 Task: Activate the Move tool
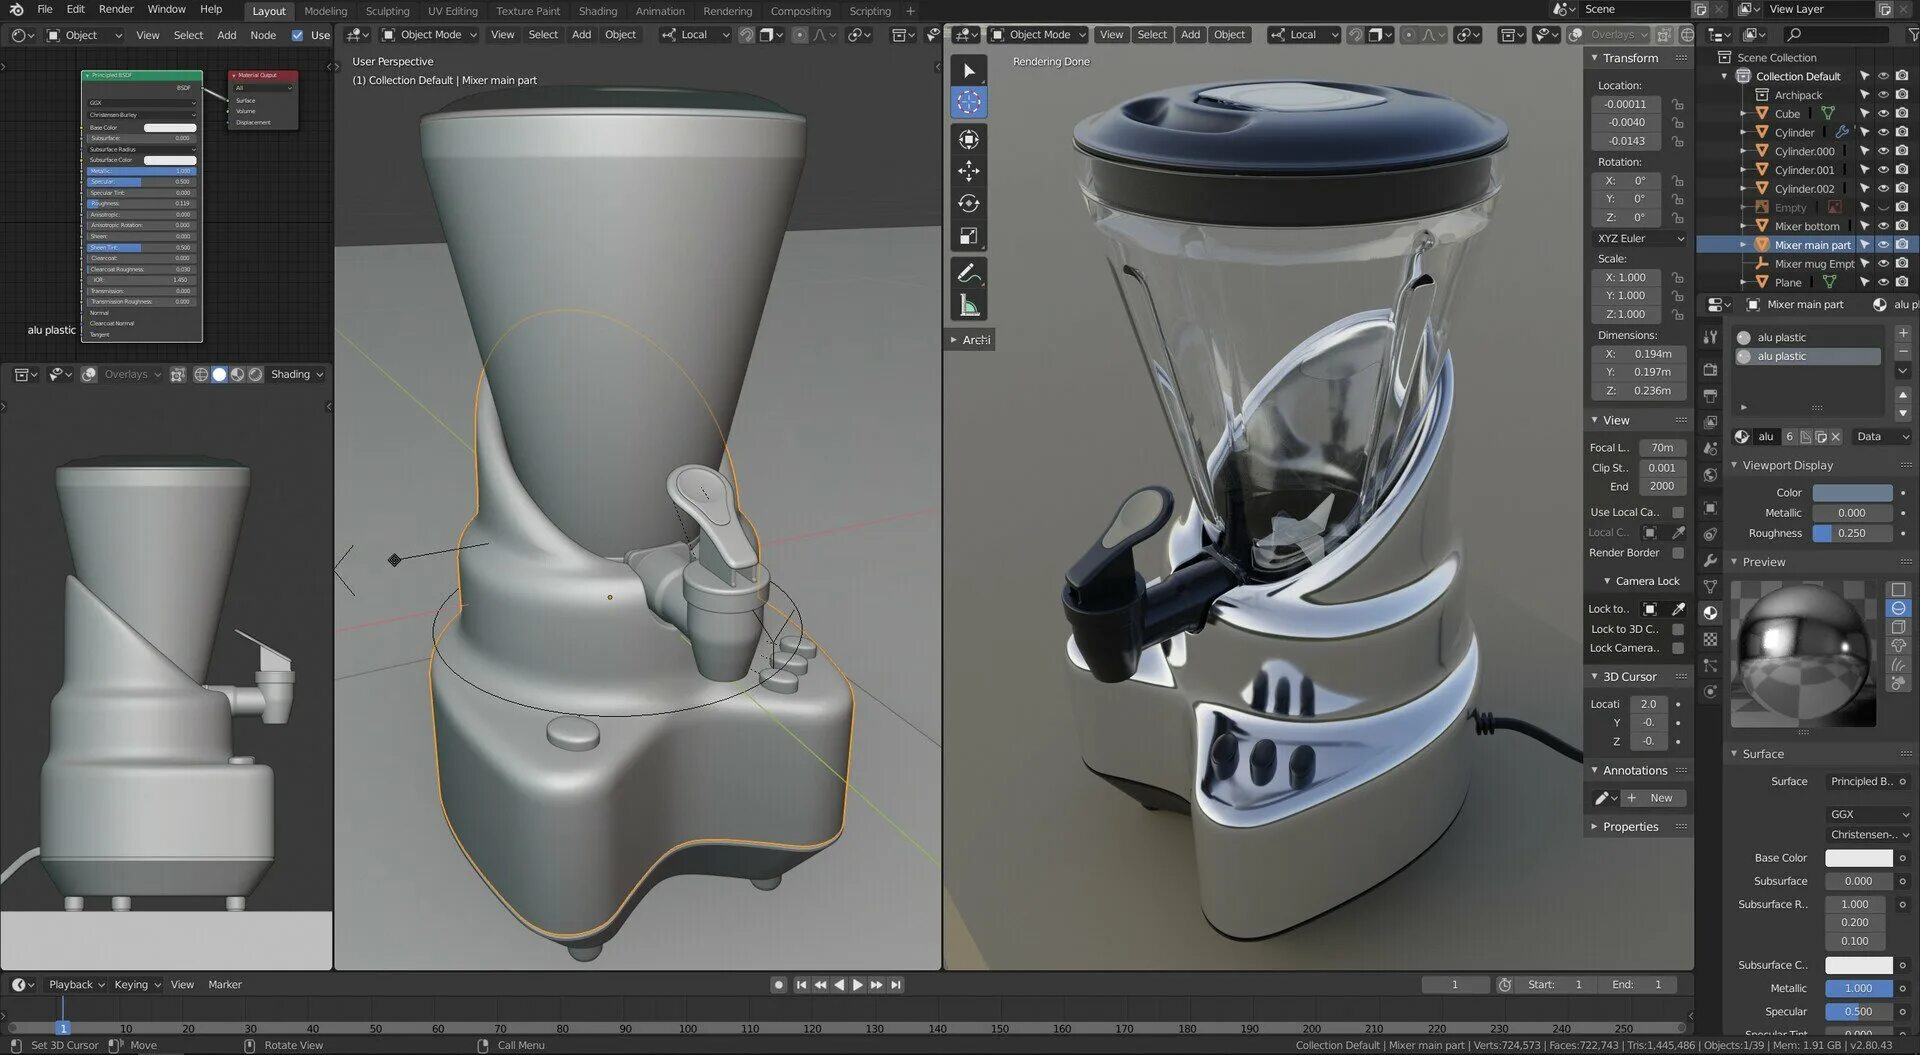968,172
